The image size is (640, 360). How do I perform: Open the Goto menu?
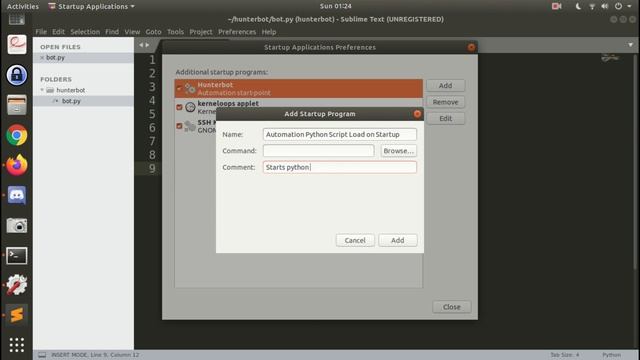click(x=153, y=32)
